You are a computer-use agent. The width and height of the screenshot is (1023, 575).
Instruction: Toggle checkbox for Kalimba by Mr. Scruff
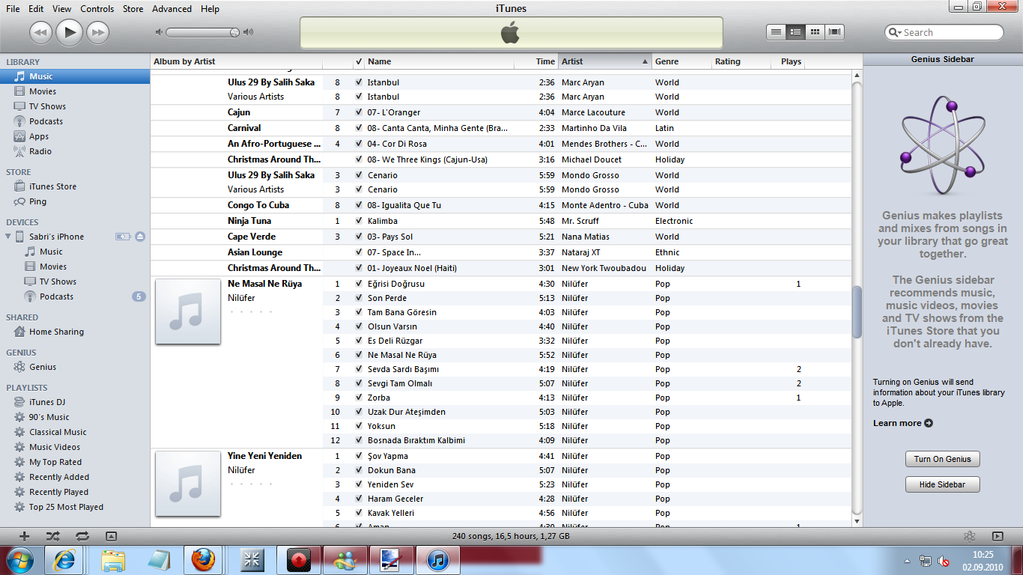point(358,221)
